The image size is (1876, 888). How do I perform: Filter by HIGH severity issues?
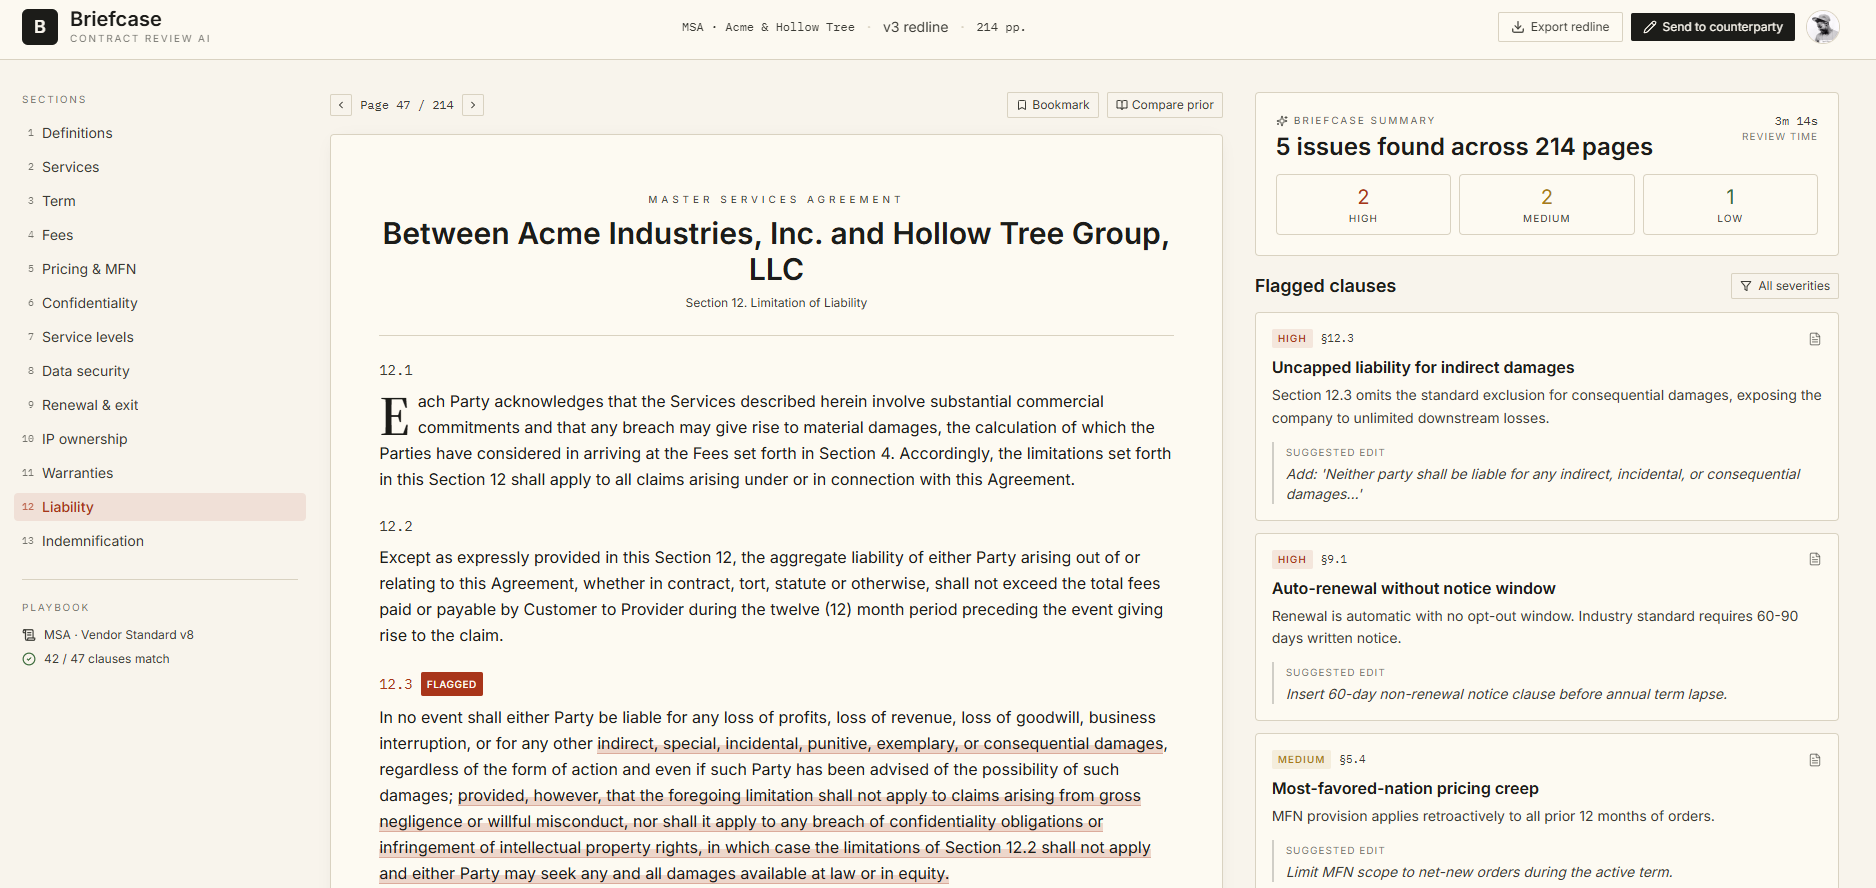tap(1363, 205)
